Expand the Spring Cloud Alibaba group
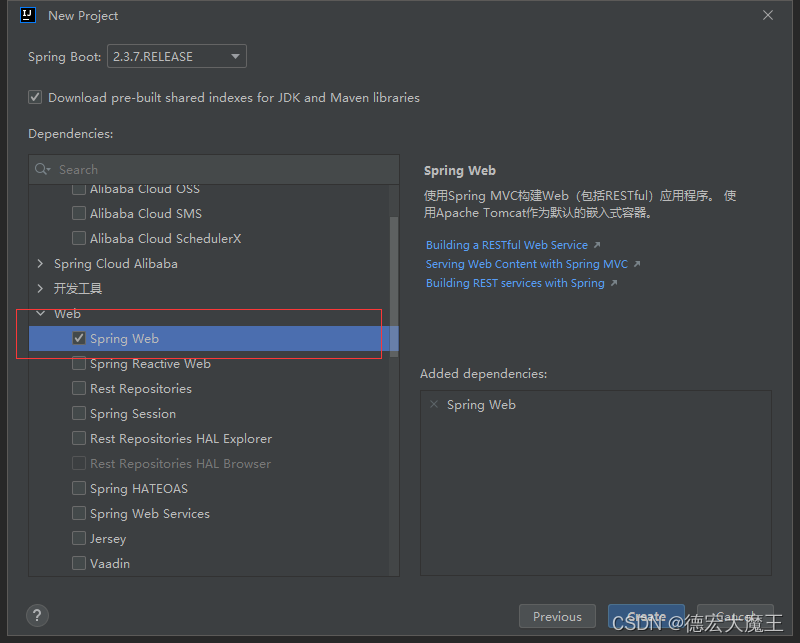 coord(40,263)
